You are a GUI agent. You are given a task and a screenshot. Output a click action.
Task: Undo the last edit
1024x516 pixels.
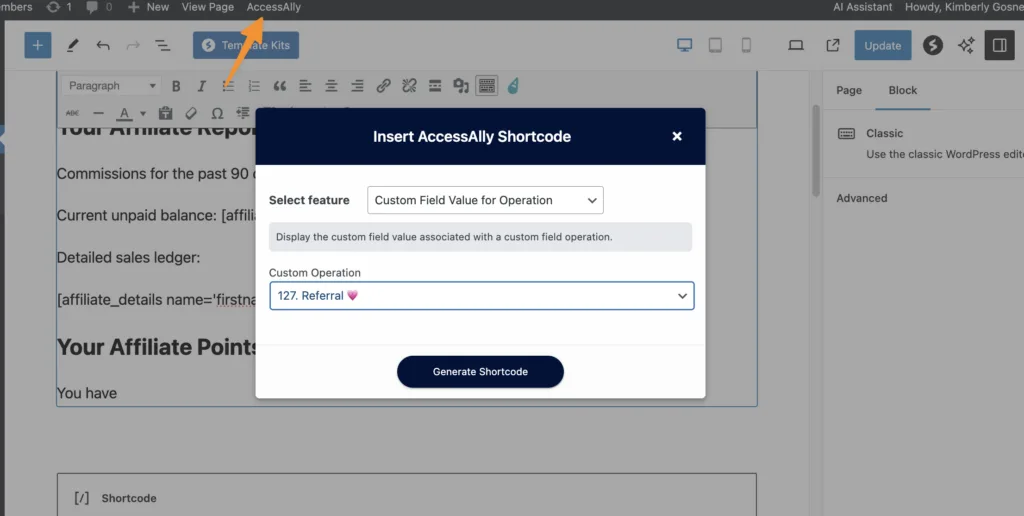tap(103, 45)
